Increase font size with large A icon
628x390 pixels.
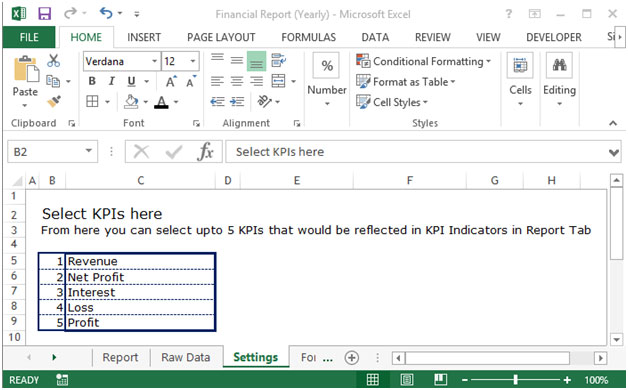click(171, 81)
